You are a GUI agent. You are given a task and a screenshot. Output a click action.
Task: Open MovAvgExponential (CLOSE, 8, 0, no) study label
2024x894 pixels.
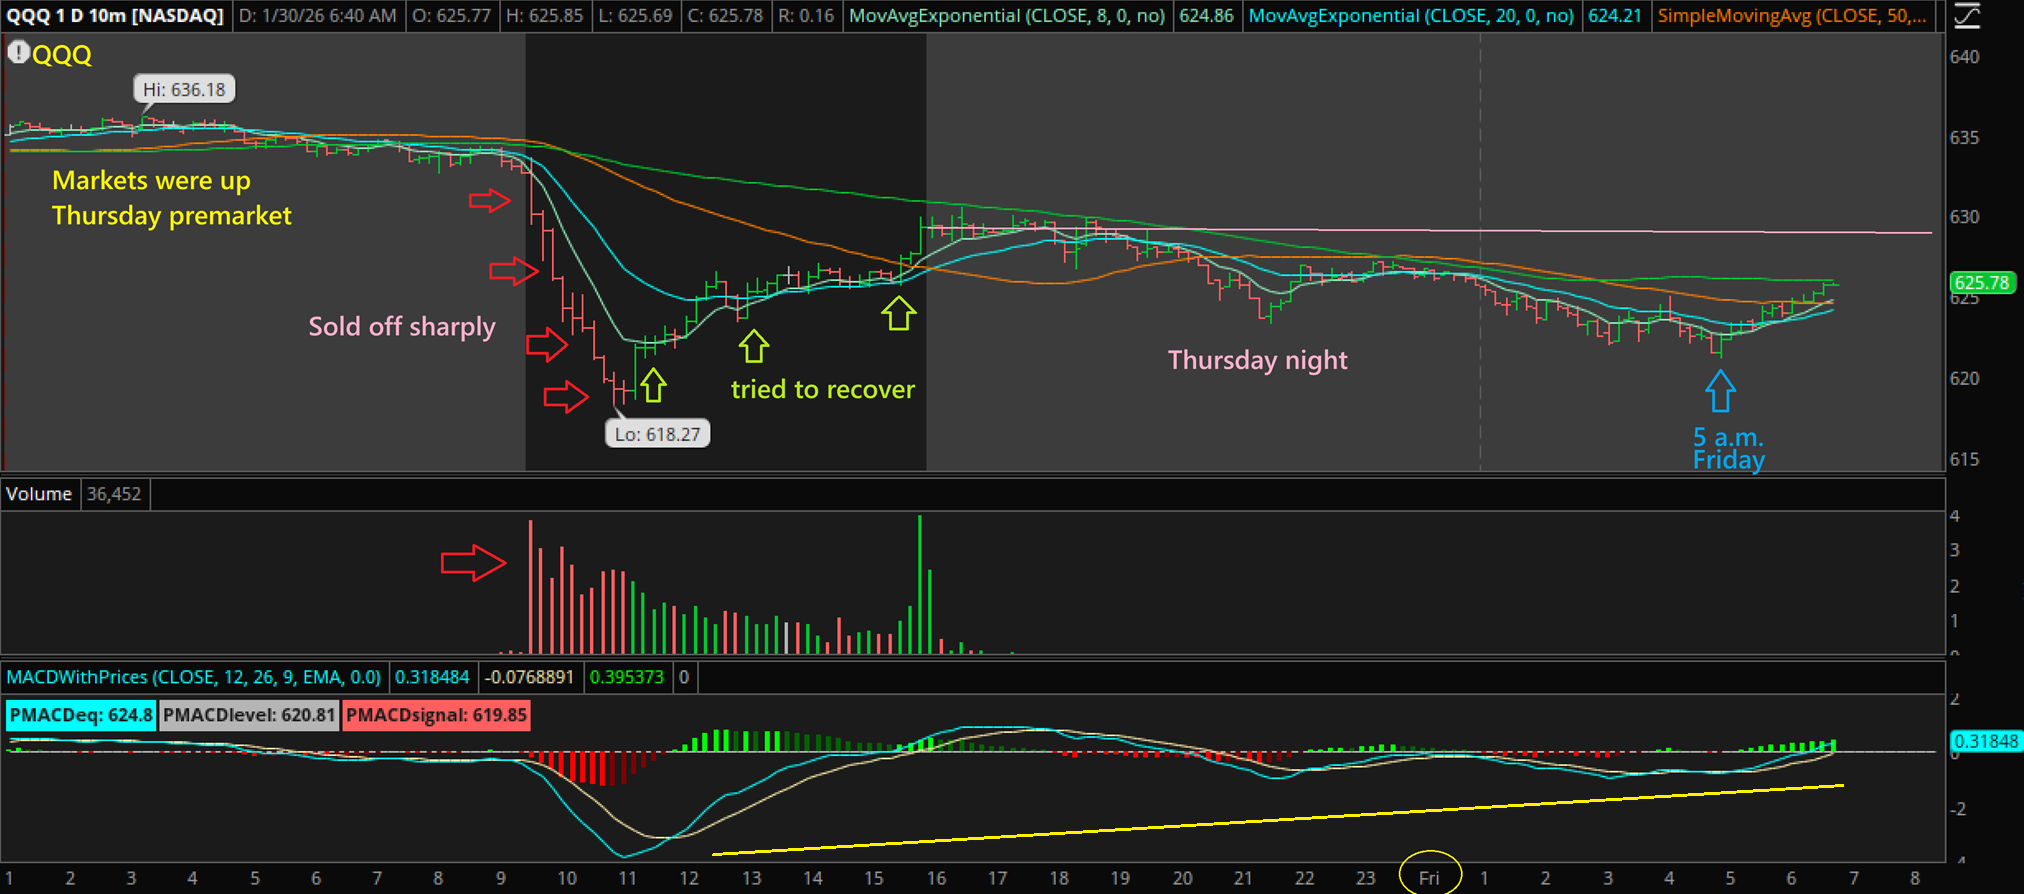coord(1006,16)
